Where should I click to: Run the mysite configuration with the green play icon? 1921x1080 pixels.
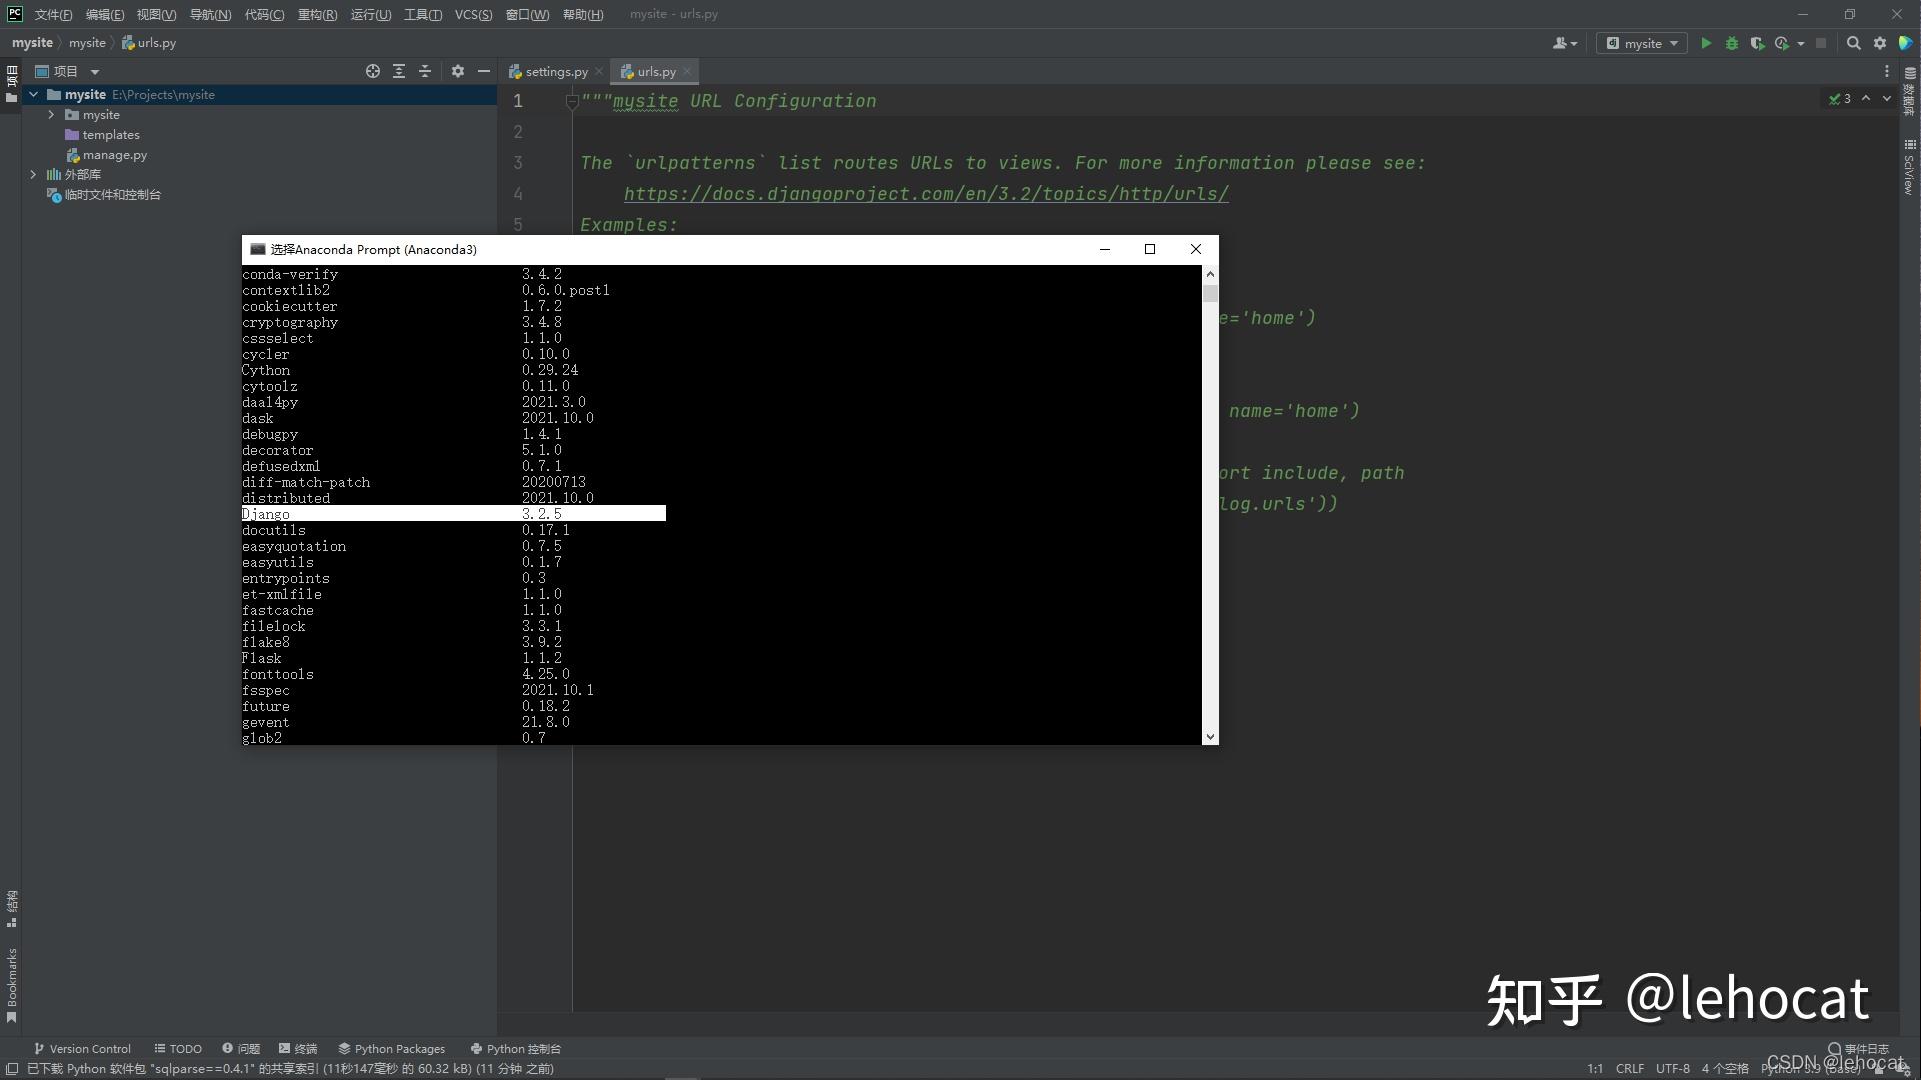(1706, 43)
